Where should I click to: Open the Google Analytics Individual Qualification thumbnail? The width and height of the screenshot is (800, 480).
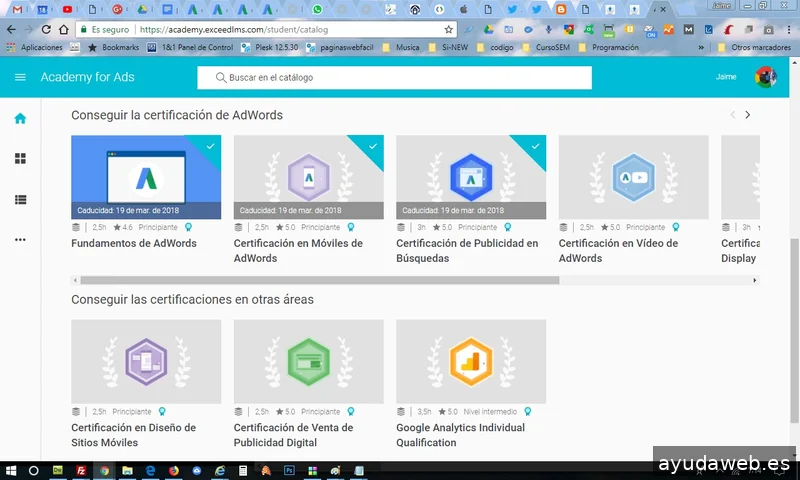[471, 362]
